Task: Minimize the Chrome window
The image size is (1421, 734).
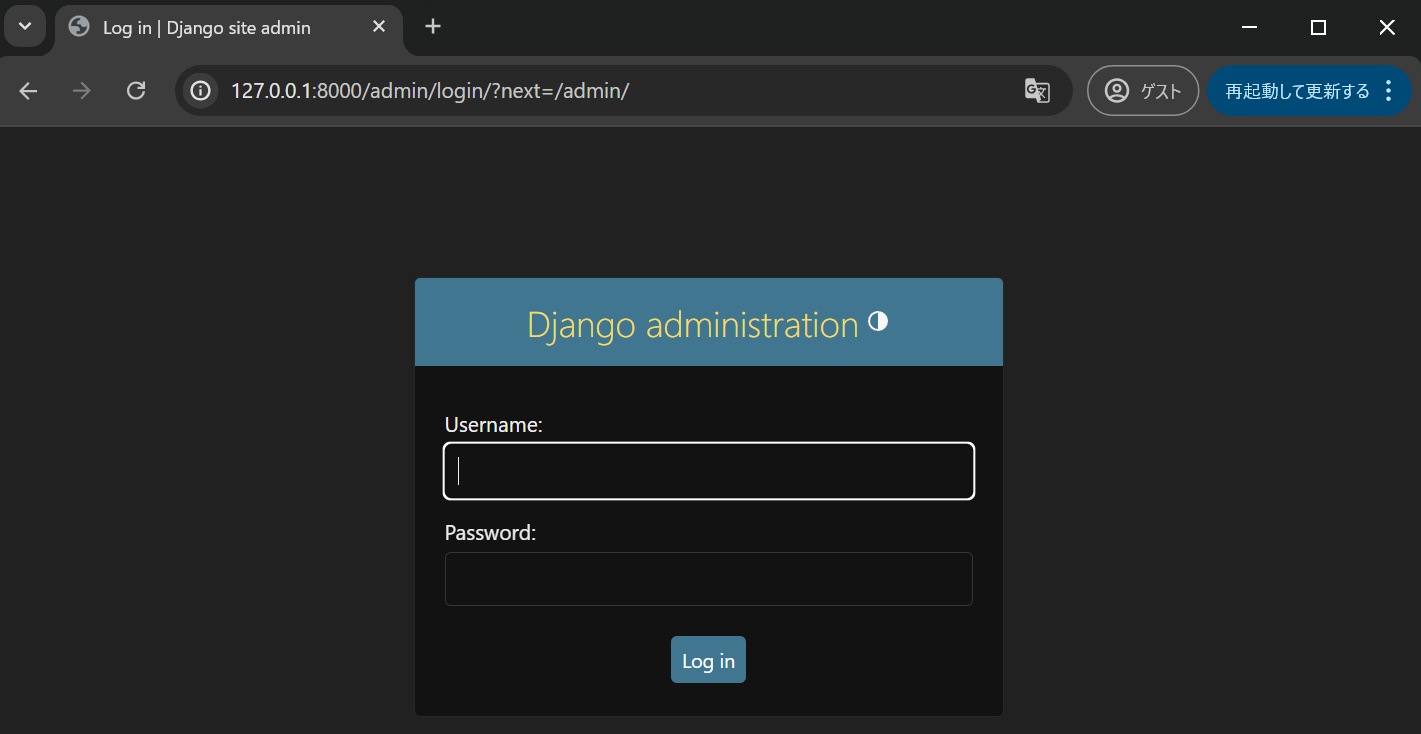Action: click(x=1250, y=28)
